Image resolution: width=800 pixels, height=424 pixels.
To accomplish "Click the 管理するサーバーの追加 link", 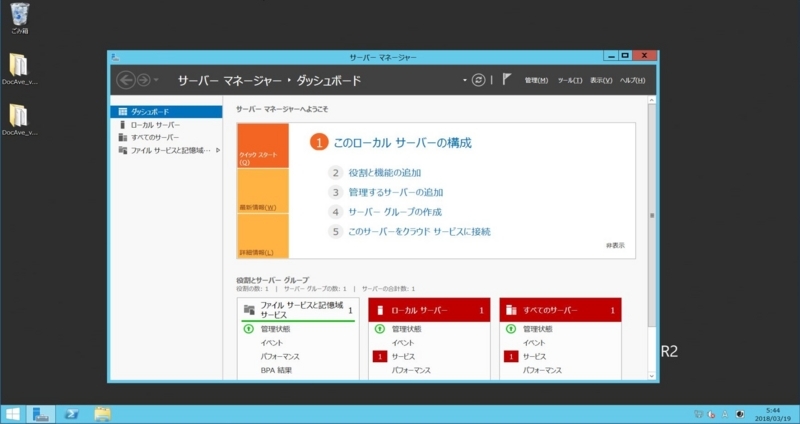I will (x=395, y=192).
